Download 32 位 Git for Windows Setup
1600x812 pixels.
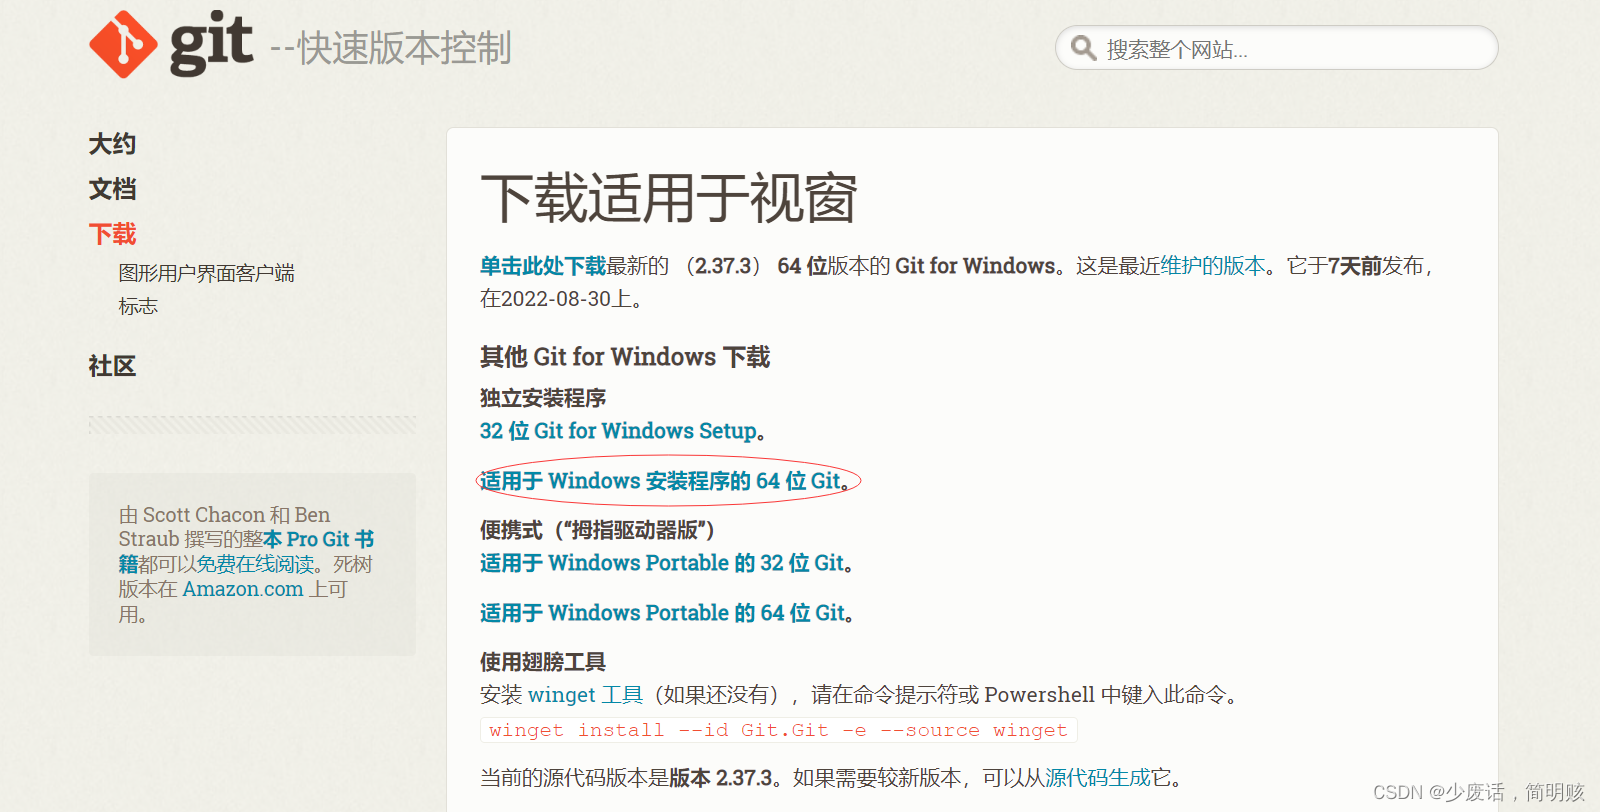coord(618,431)
